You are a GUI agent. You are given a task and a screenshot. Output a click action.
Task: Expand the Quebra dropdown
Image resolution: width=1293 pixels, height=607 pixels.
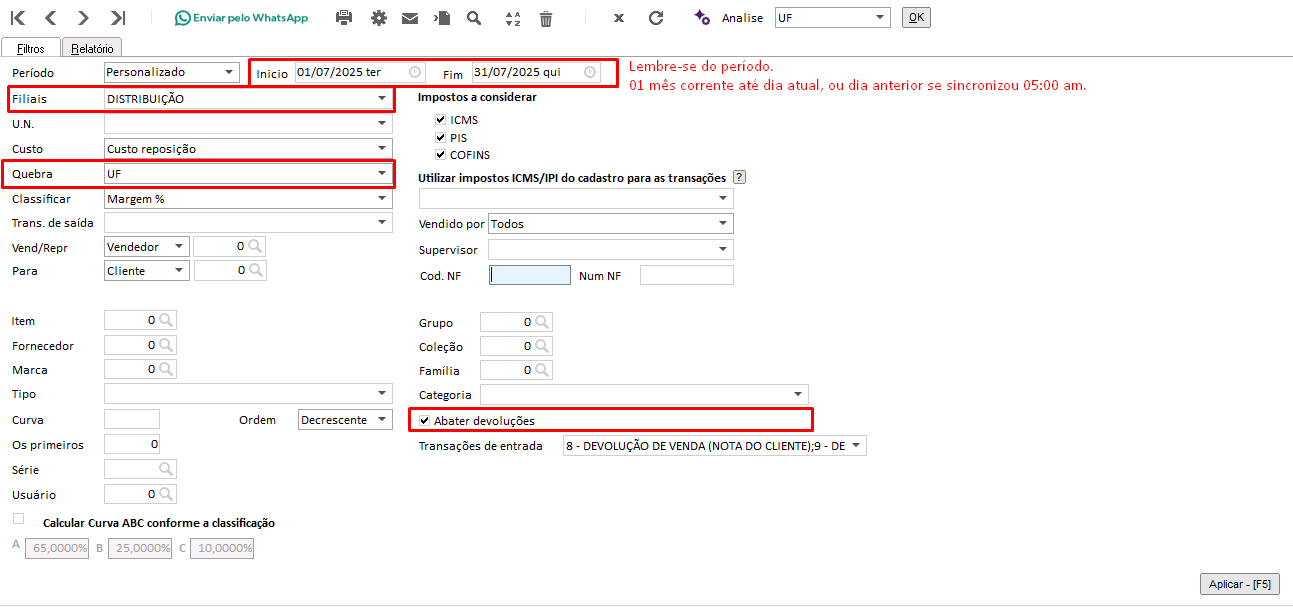(381, 173)
